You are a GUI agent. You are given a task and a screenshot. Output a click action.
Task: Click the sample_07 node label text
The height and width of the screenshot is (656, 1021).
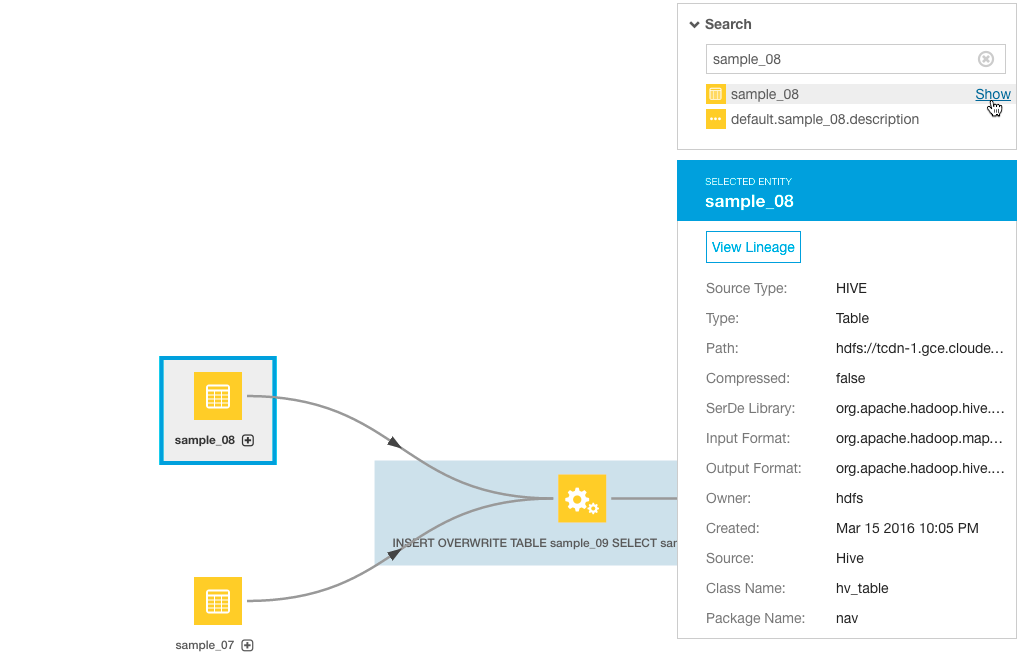[204, 645]
